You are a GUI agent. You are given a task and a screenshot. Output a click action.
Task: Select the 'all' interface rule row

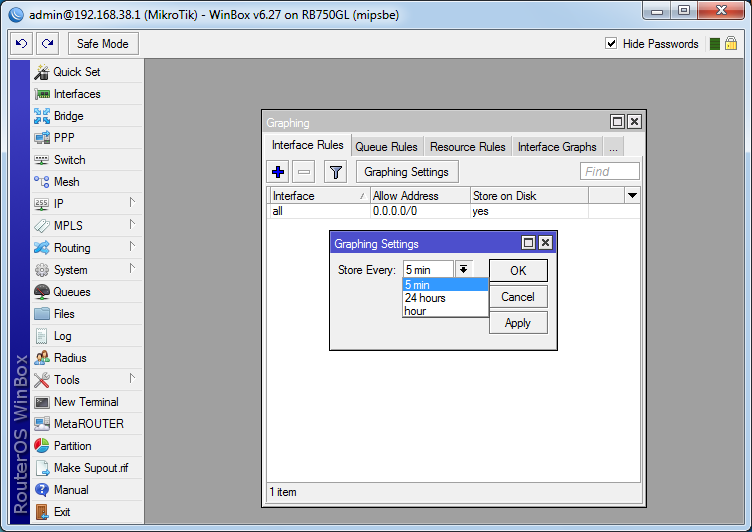pos(453,211)
